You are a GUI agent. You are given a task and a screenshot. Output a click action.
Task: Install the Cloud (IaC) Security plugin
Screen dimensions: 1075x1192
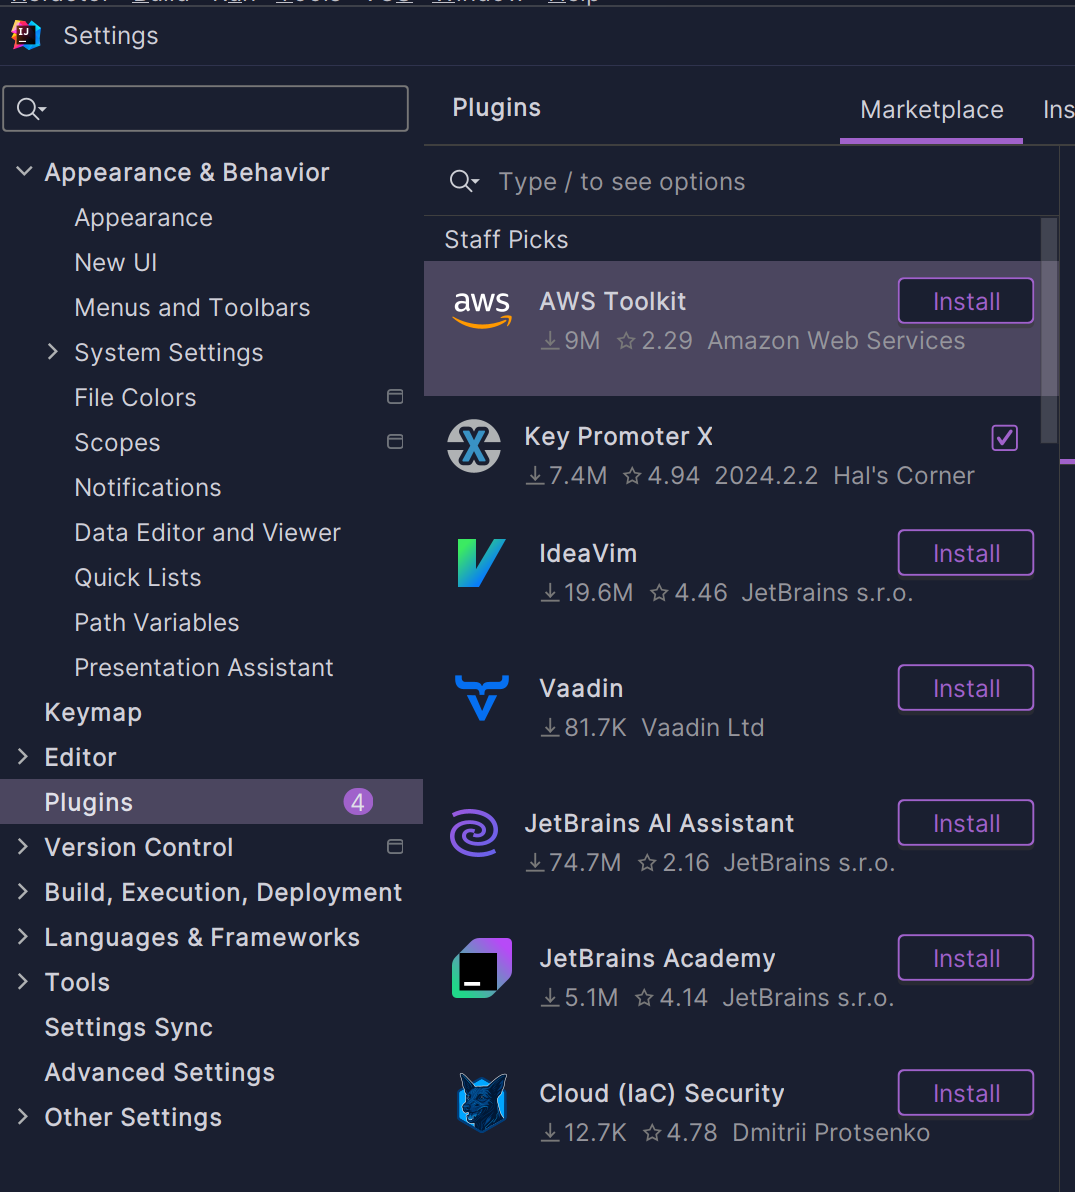pos(966,1093)
